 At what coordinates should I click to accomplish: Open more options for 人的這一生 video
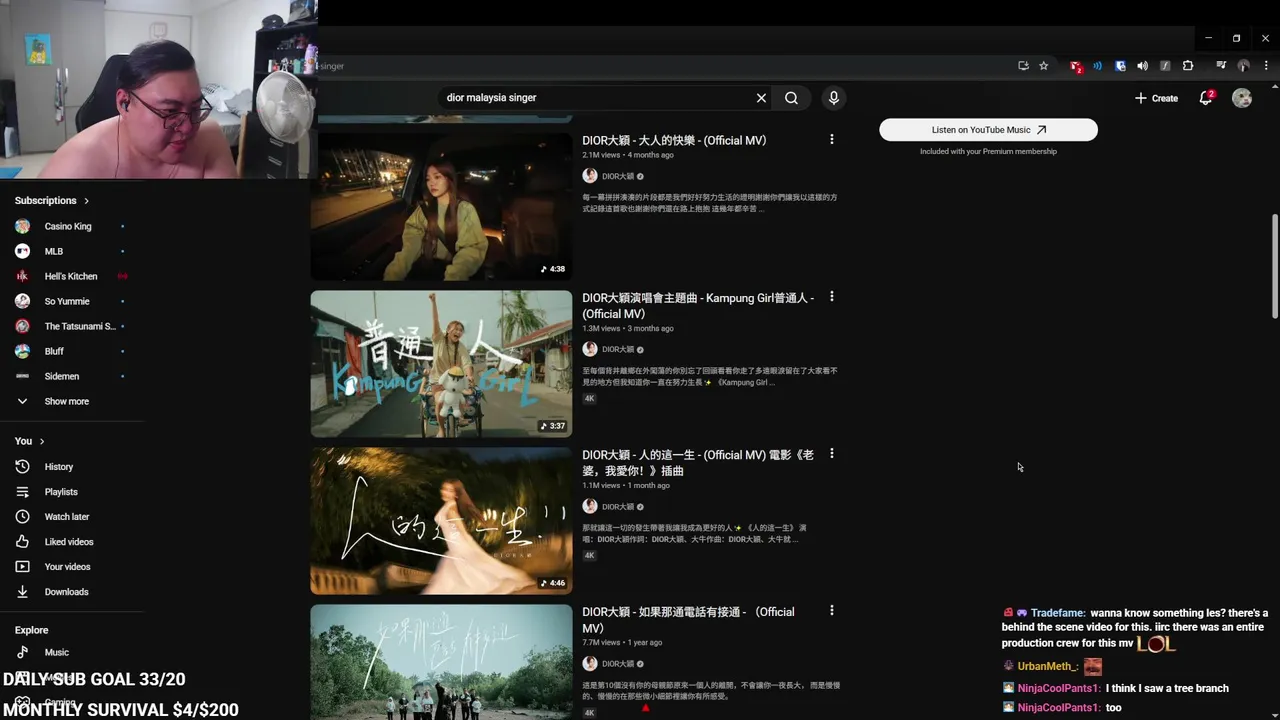[831, 454]
